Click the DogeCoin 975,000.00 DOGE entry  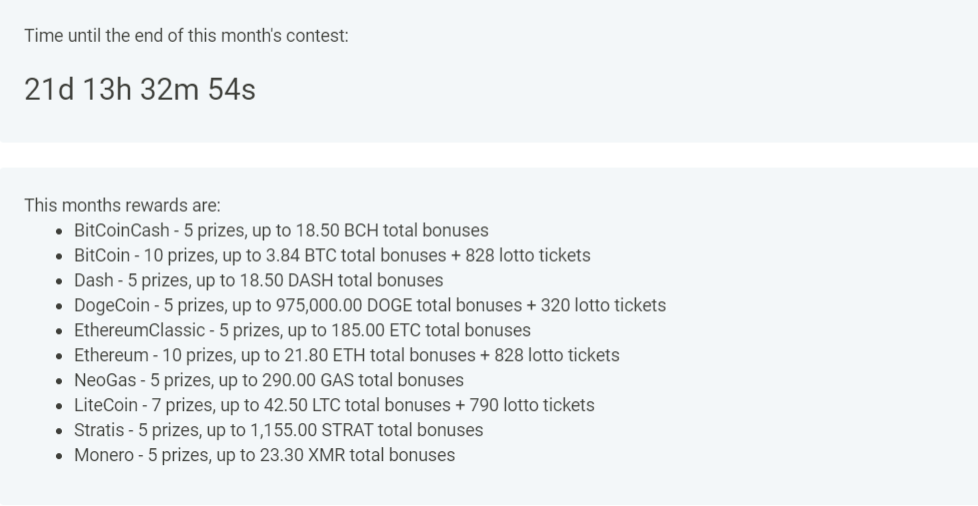point(370,305)
